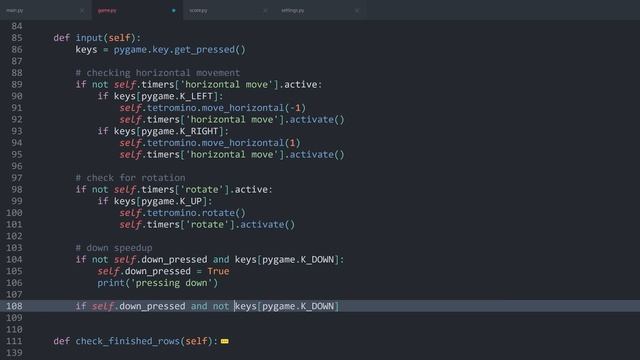Click 'True' value on line 105

[218, 271]
